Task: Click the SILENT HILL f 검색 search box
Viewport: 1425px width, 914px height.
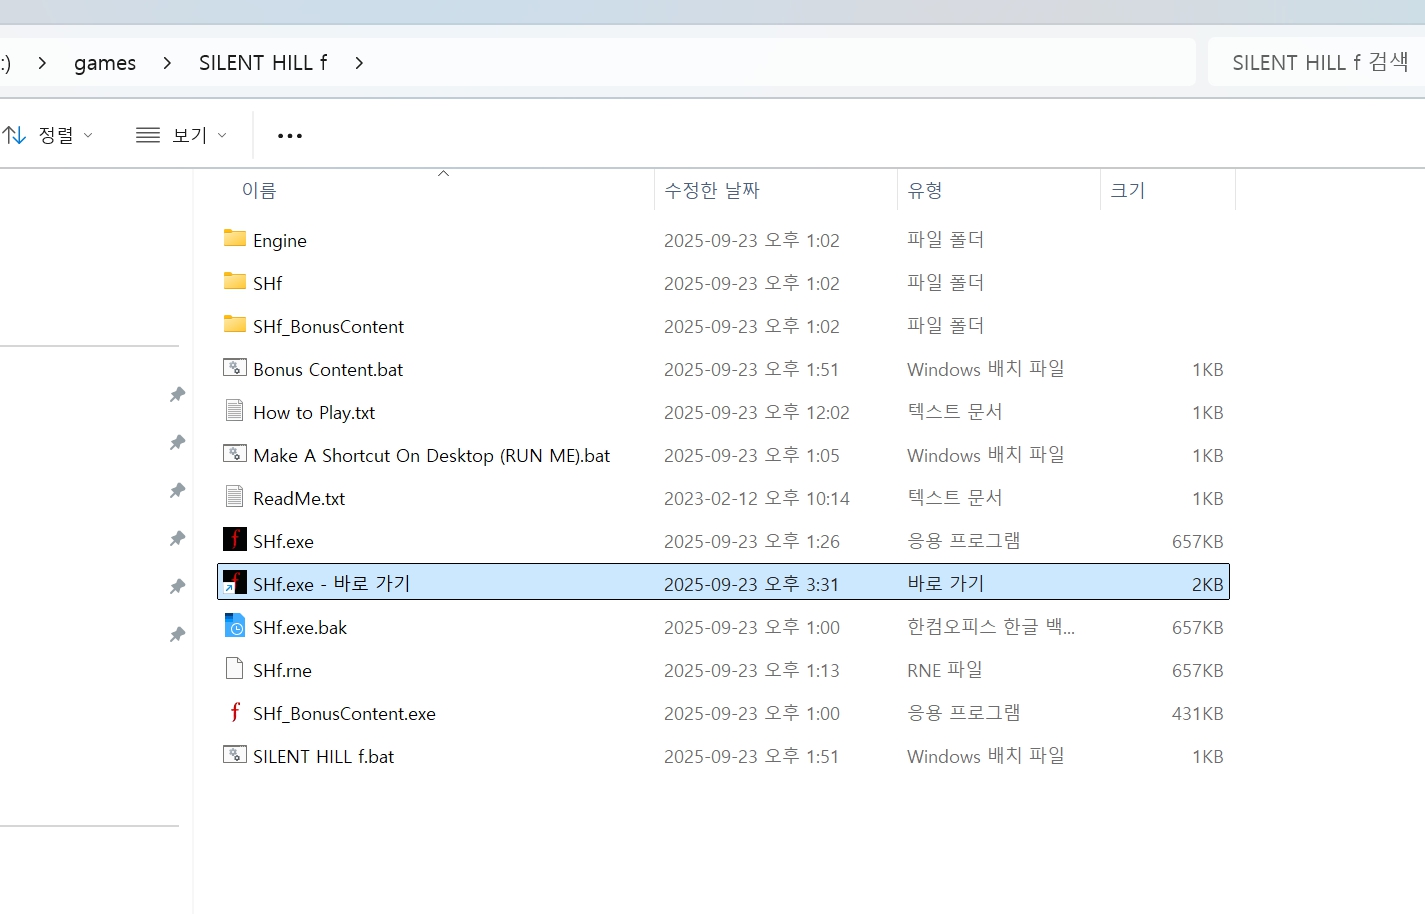Action: 1317,63
